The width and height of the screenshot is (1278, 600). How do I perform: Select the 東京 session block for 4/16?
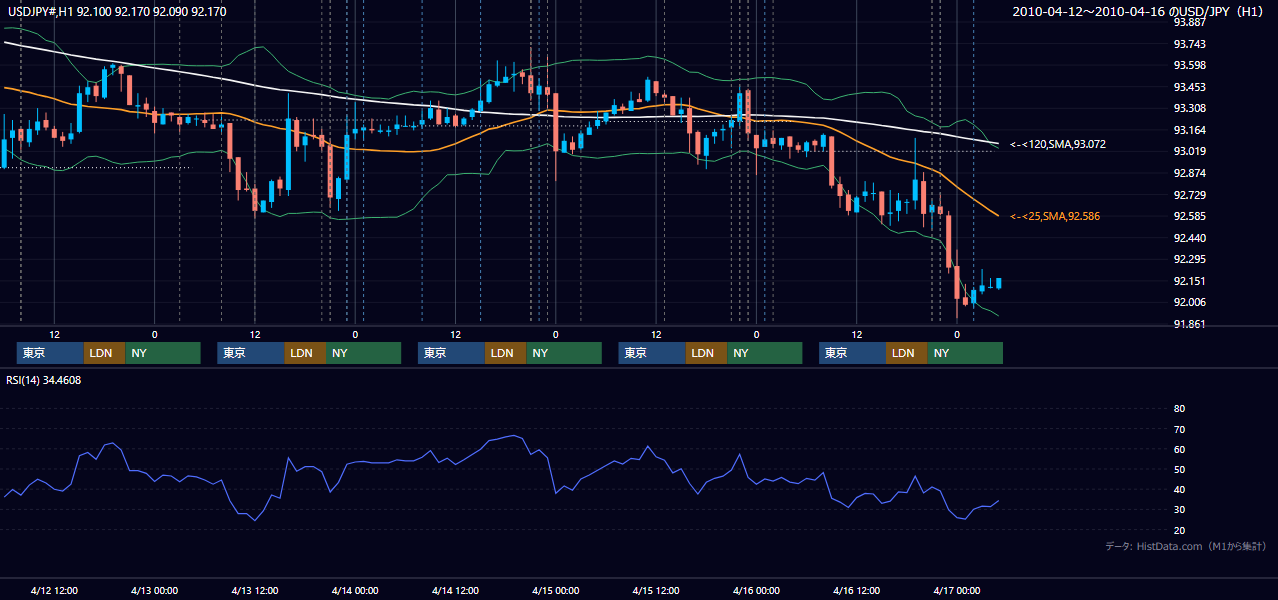852,353
